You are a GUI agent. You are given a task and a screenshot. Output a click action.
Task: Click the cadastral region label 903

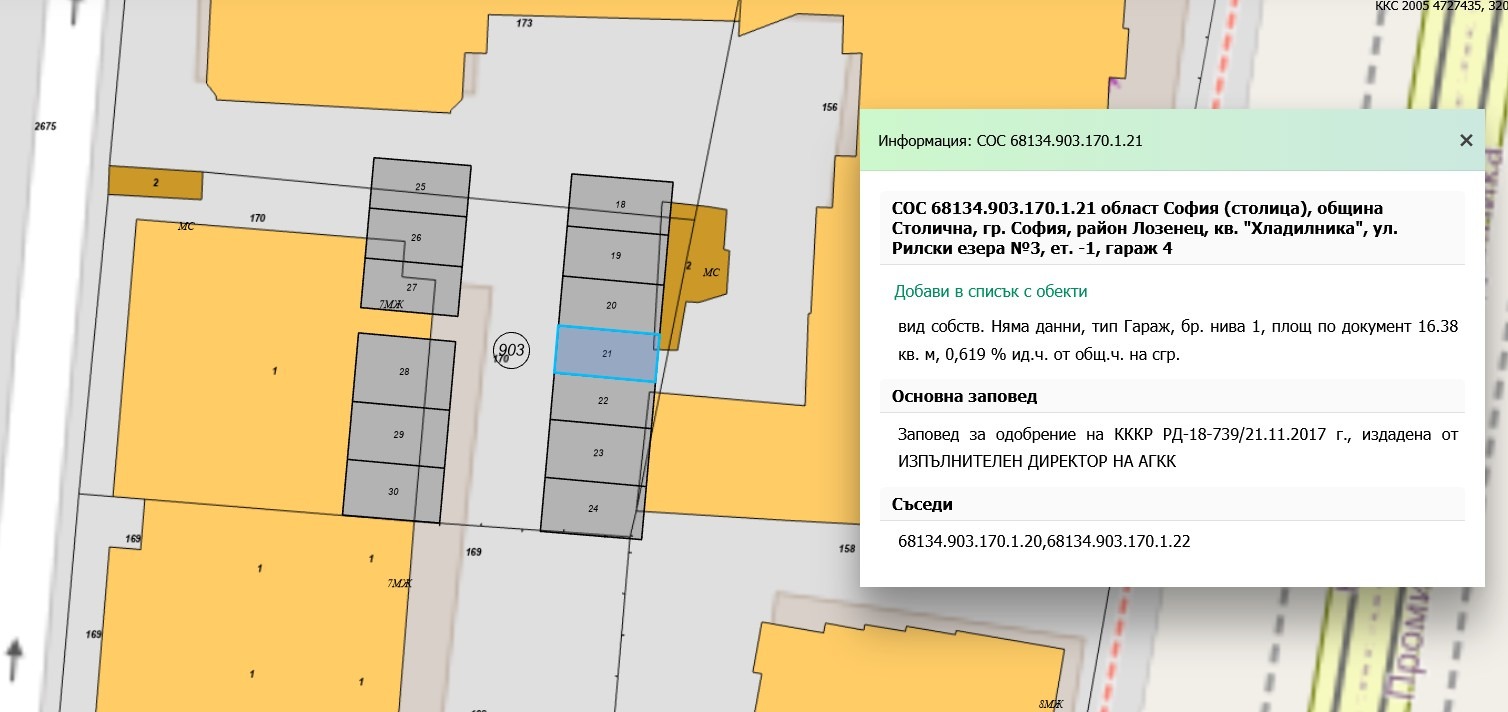(x=511, y=349)
